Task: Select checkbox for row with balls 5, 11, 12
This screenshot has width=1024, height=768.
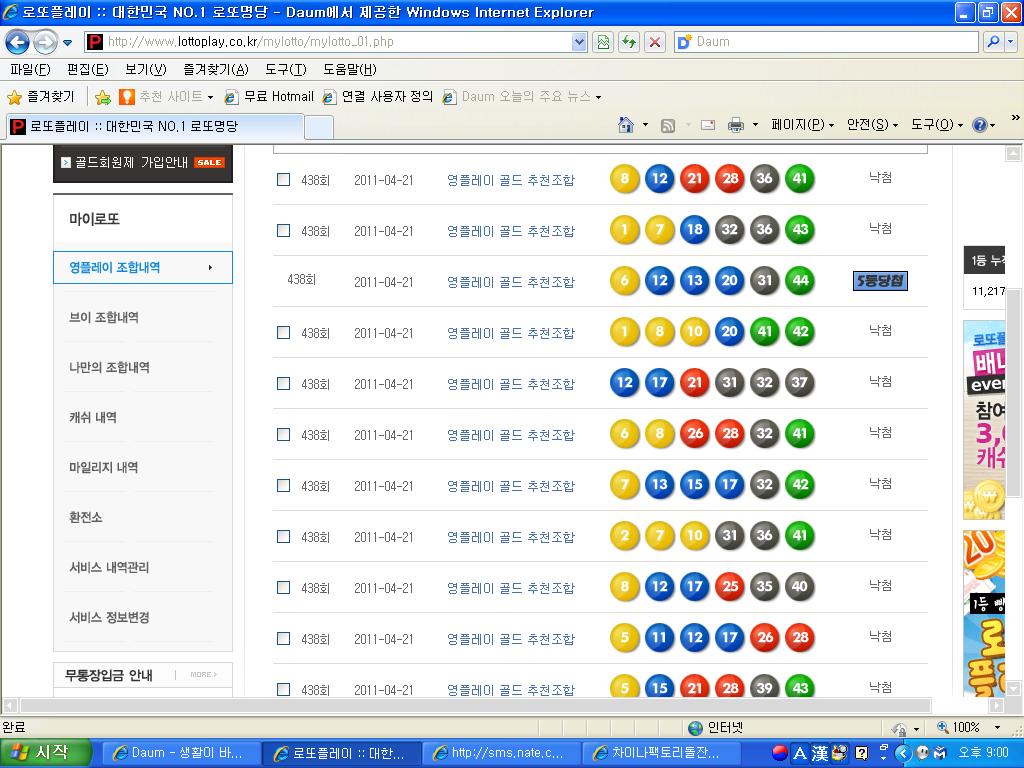Action: click(x=283, y=639)
